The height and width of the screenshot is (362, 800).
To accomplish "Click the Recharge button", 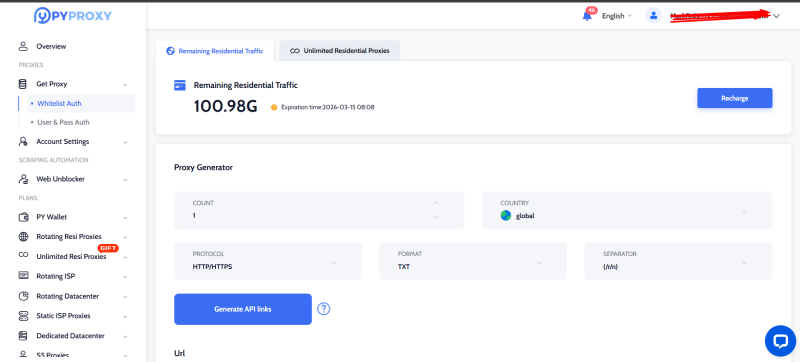I will point(735,98).
